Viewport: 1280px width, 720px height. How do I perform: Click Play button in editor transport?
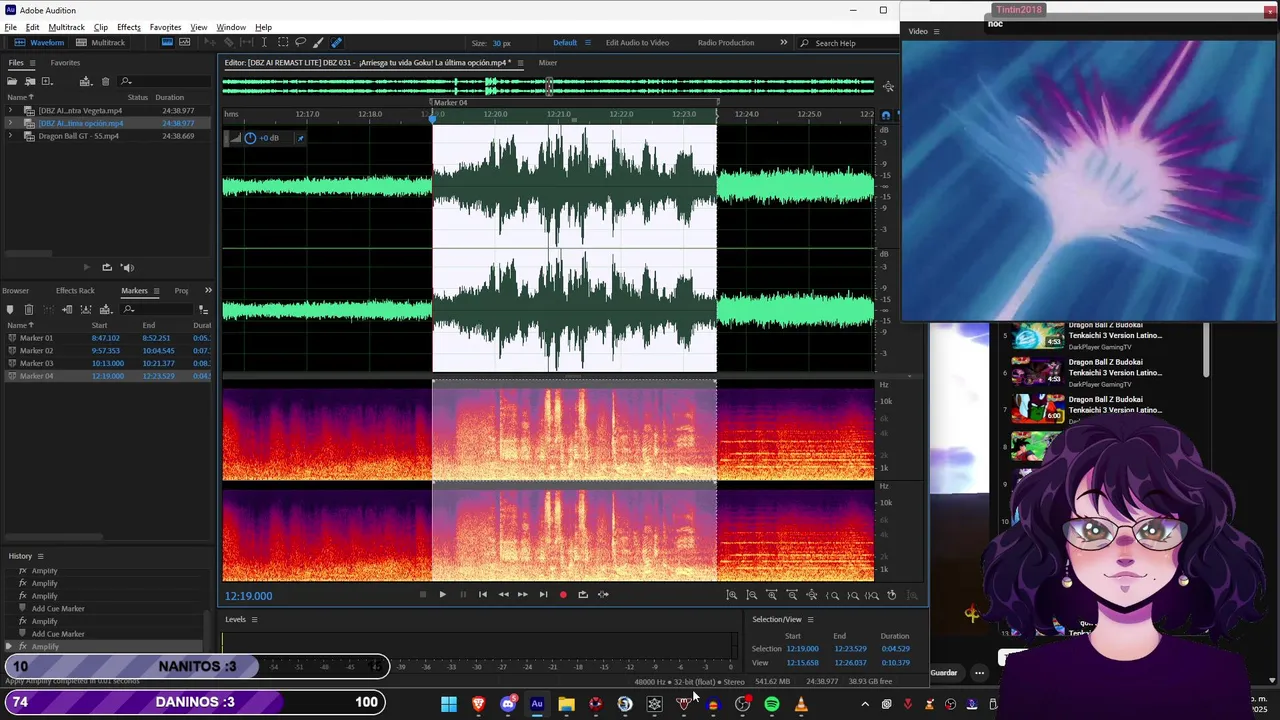[442, 595]
